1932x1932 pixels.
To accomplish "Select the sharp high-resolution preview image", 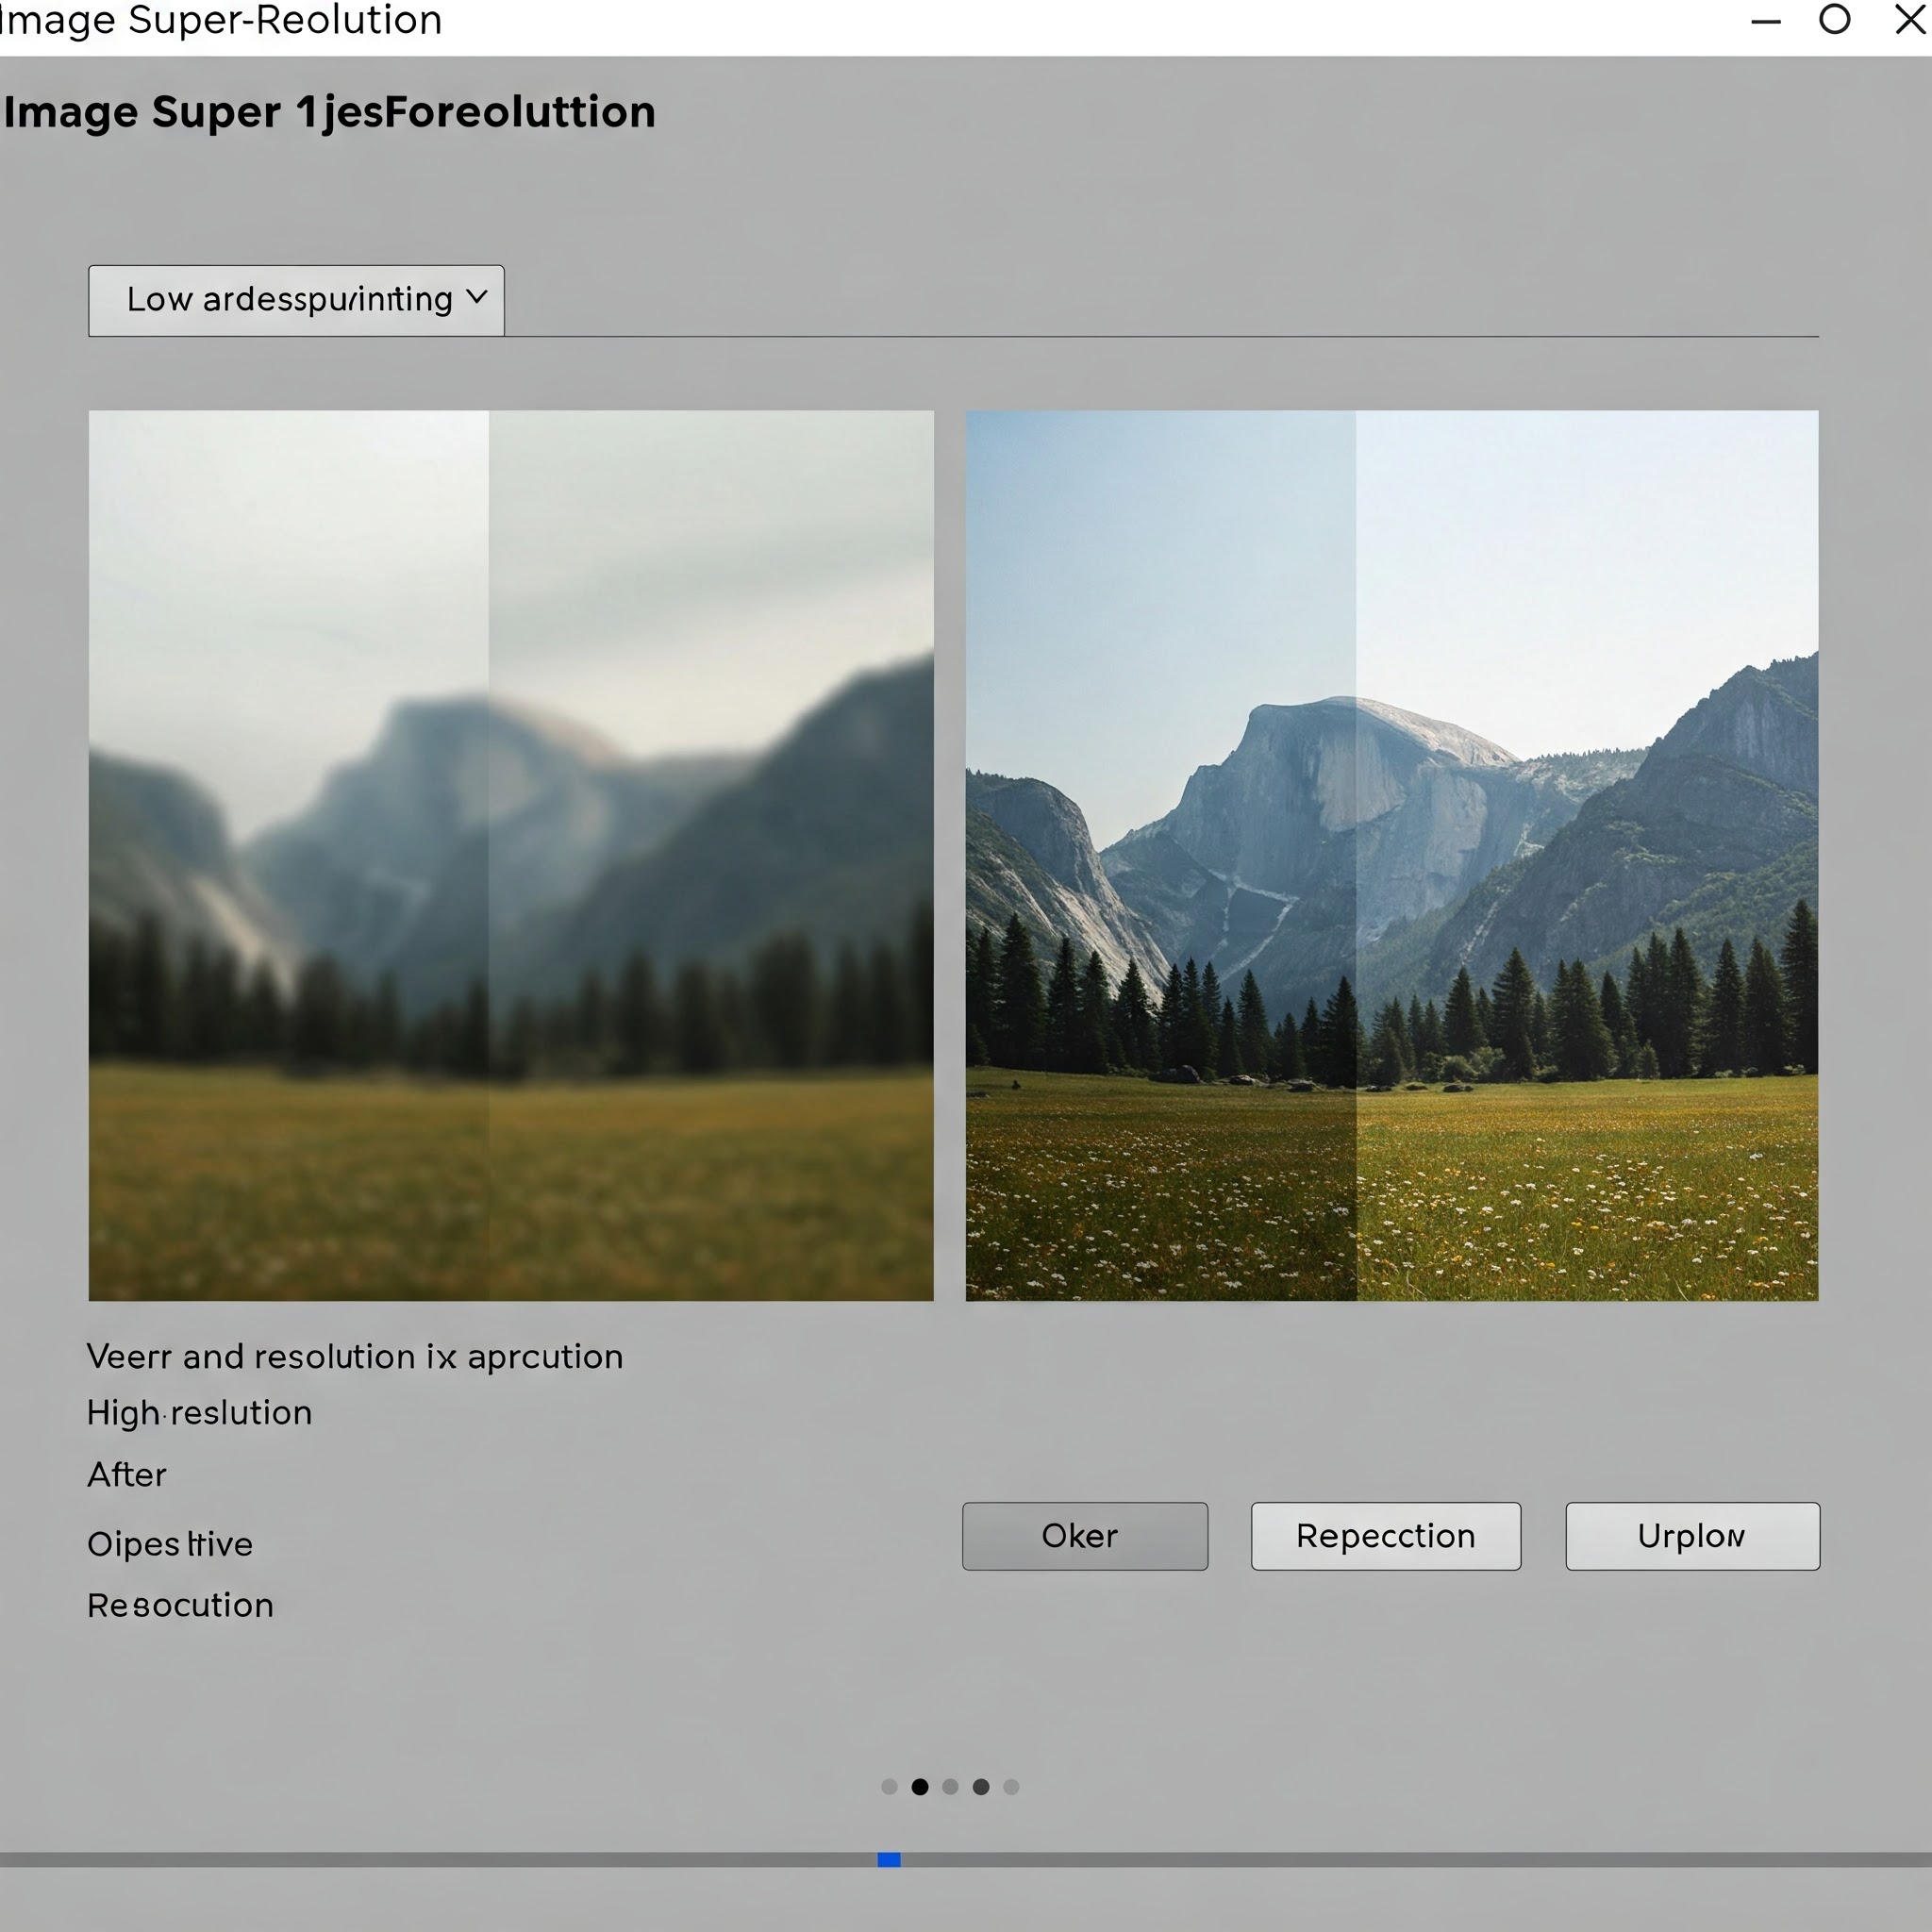I will pos(1392,855).
